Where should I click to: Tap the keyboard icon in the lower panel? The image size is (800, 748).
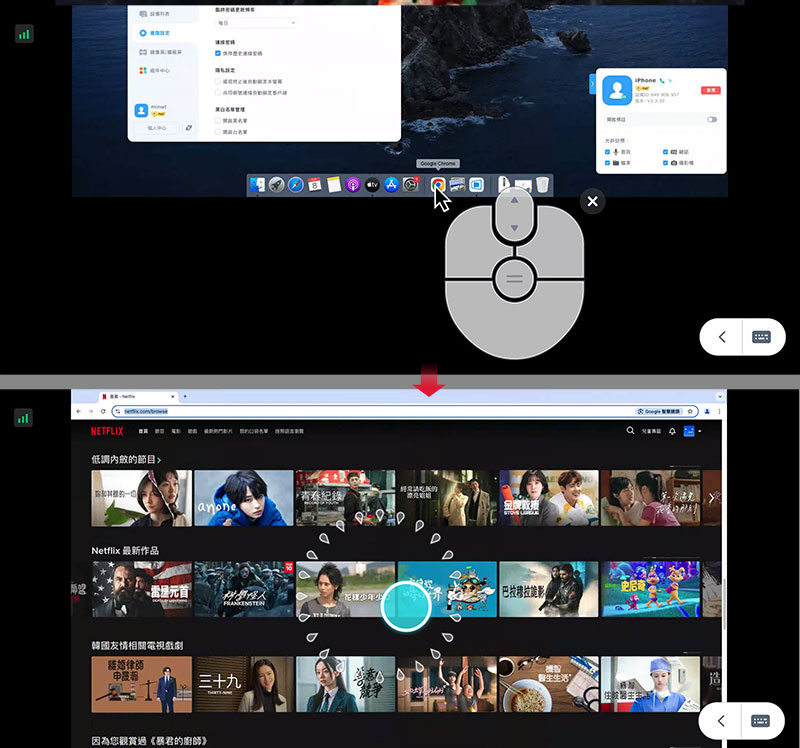(761, 721)
